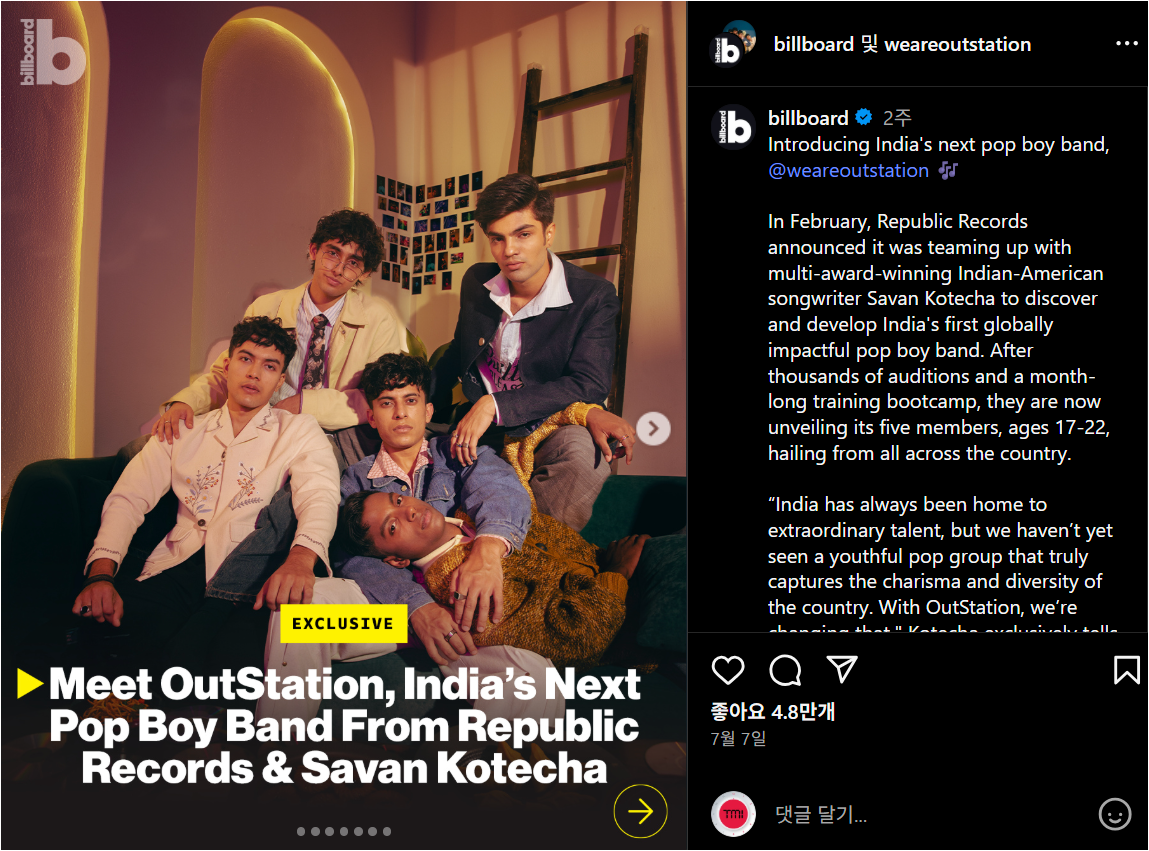
Task: Open weareoutstation profile from post header
Action: 957,45
